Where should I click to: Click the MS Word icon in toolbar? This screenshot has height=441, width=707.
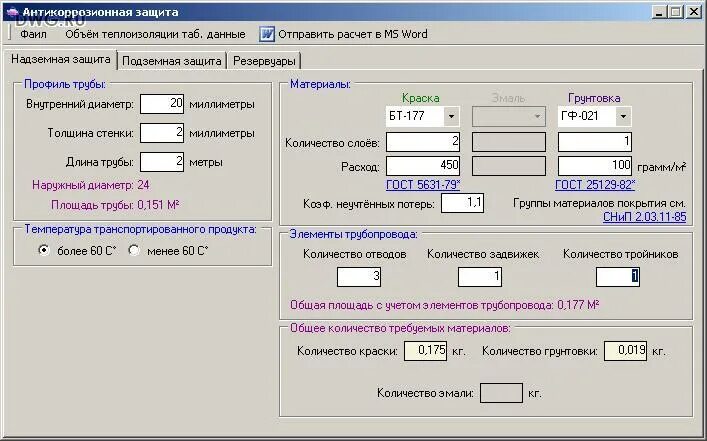pyautogui.click(x=266, y=34)
